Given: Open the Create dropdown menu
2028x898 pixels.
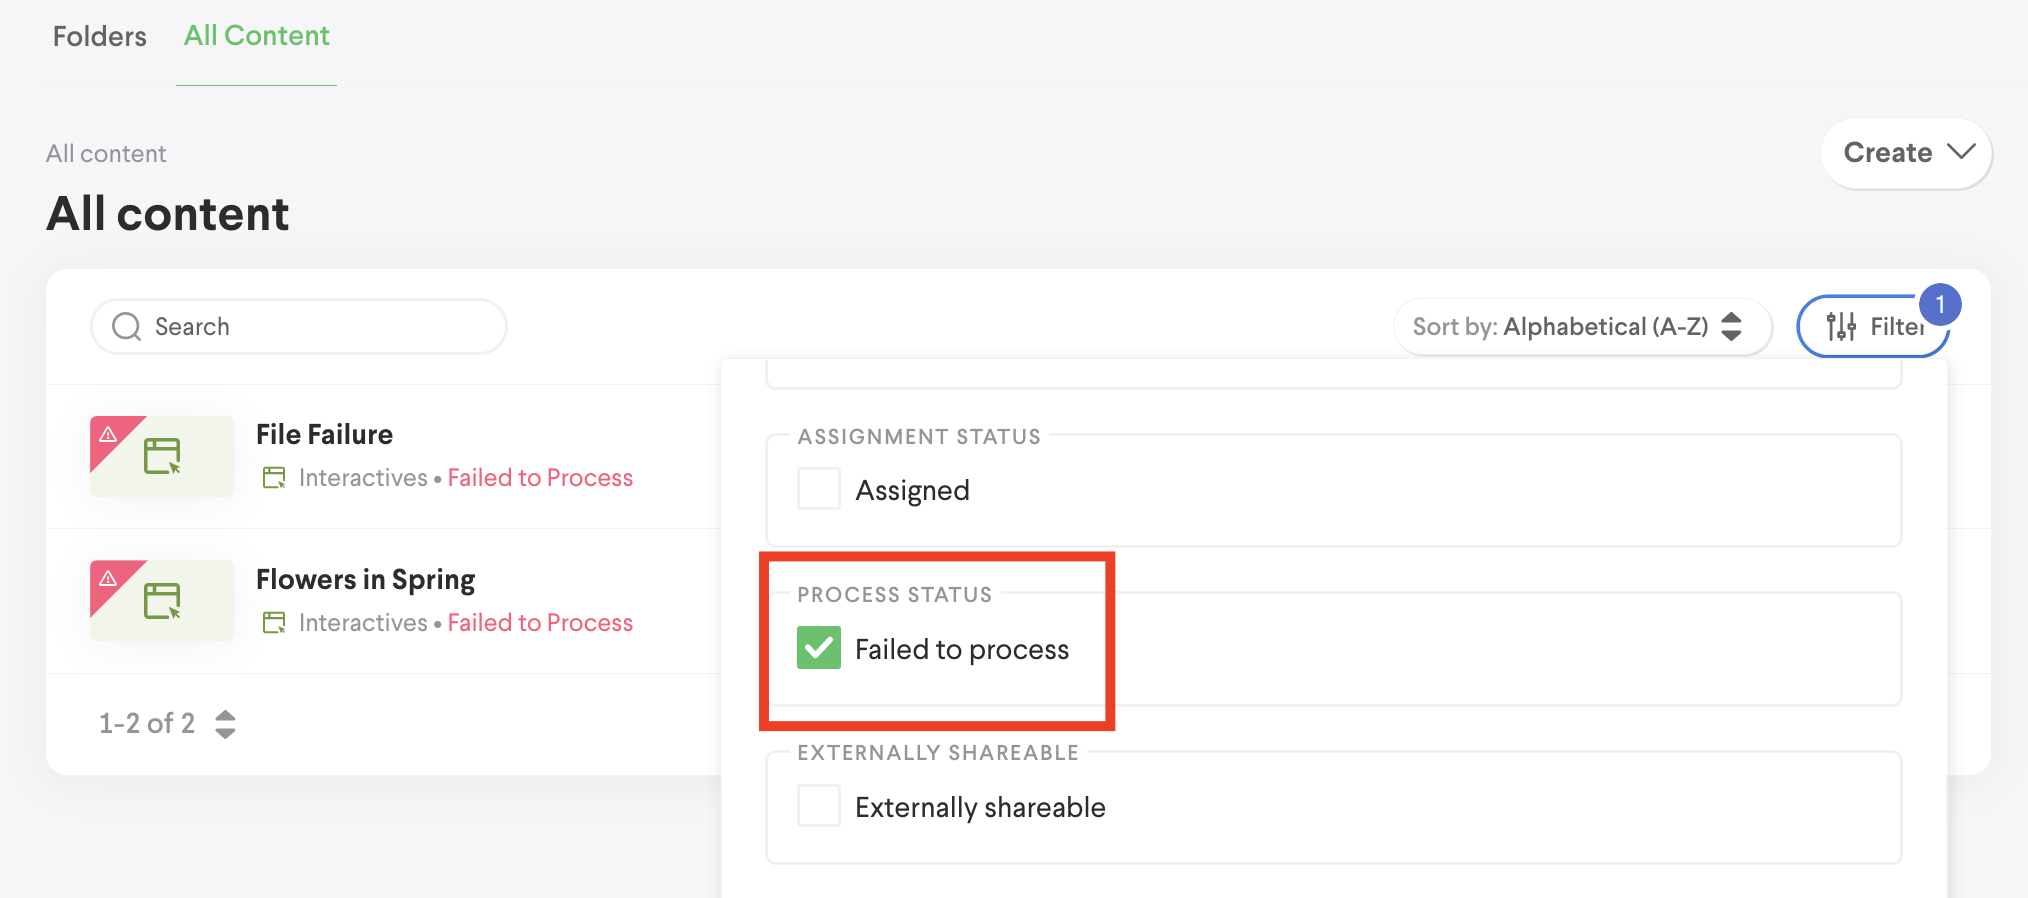Looking at the screenshot, I should [x=1906, y=153].
